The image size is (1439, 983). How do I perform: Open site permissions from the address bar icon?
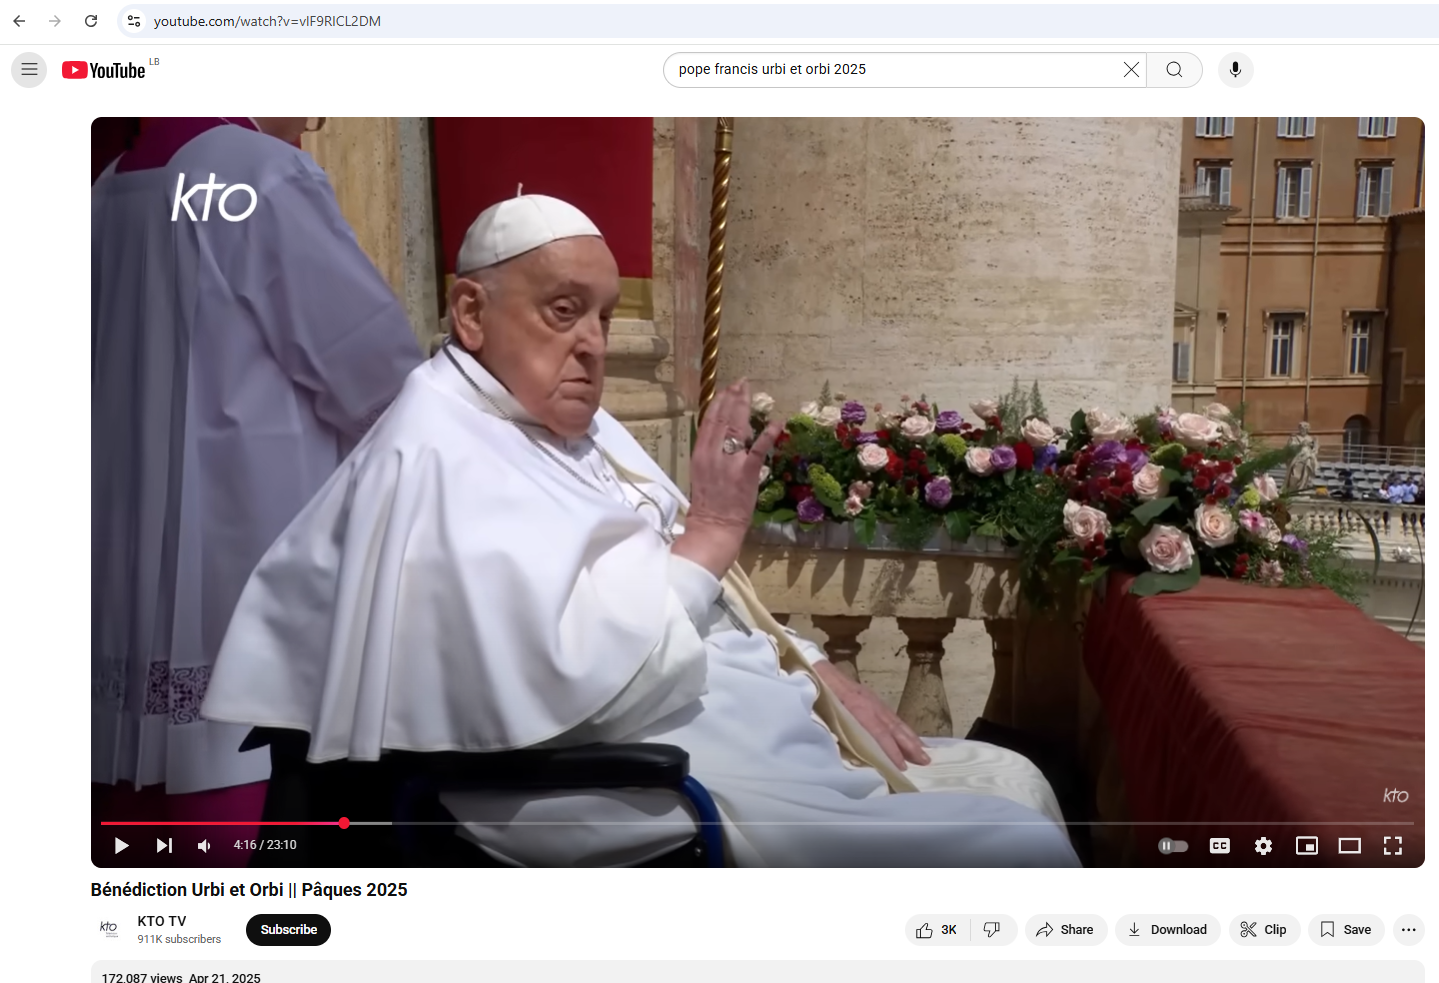[133, 20]
